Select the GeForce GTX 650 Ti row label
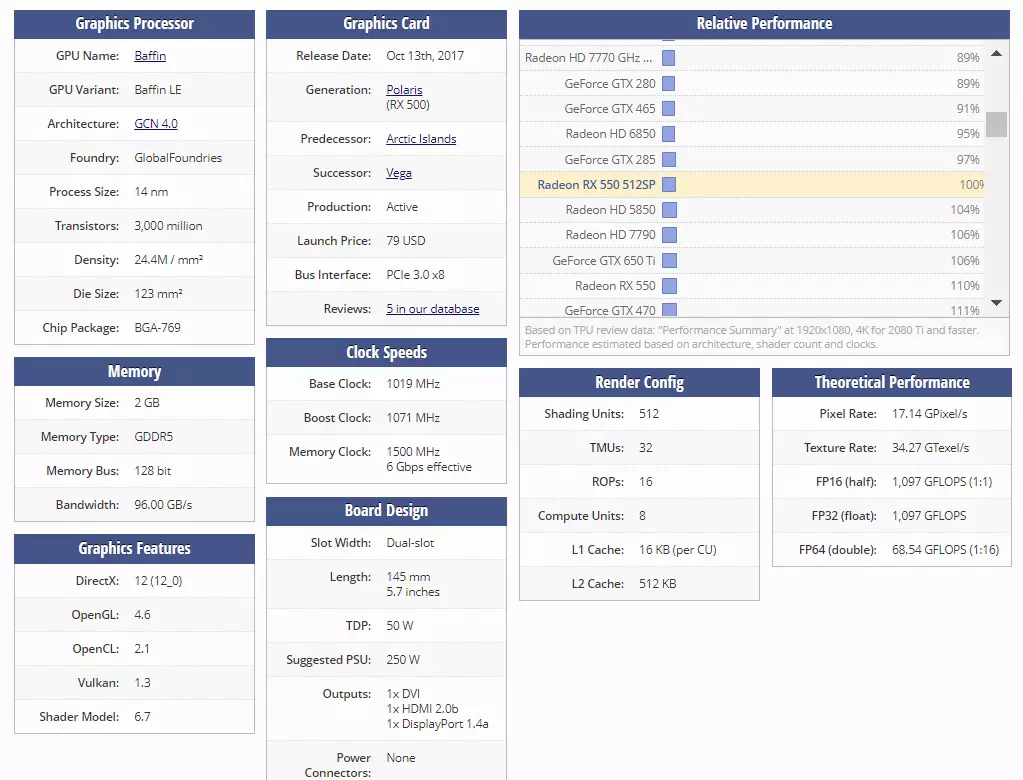Image resolution: width=1023 pixels, height=780 pixels. 603,261
